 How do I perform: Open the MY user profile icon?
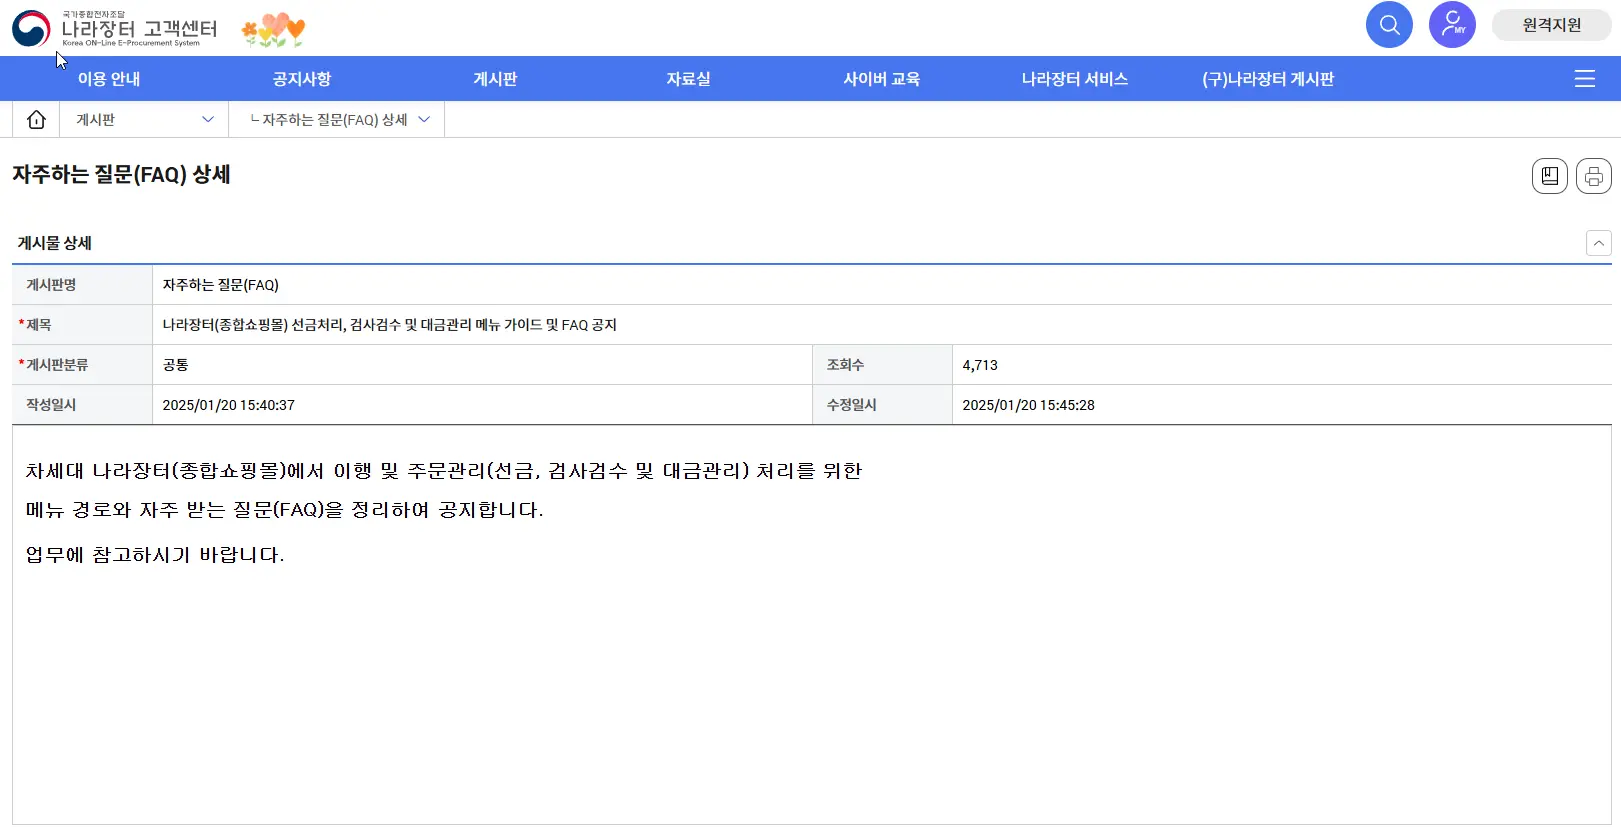[x=1452, y=25]
